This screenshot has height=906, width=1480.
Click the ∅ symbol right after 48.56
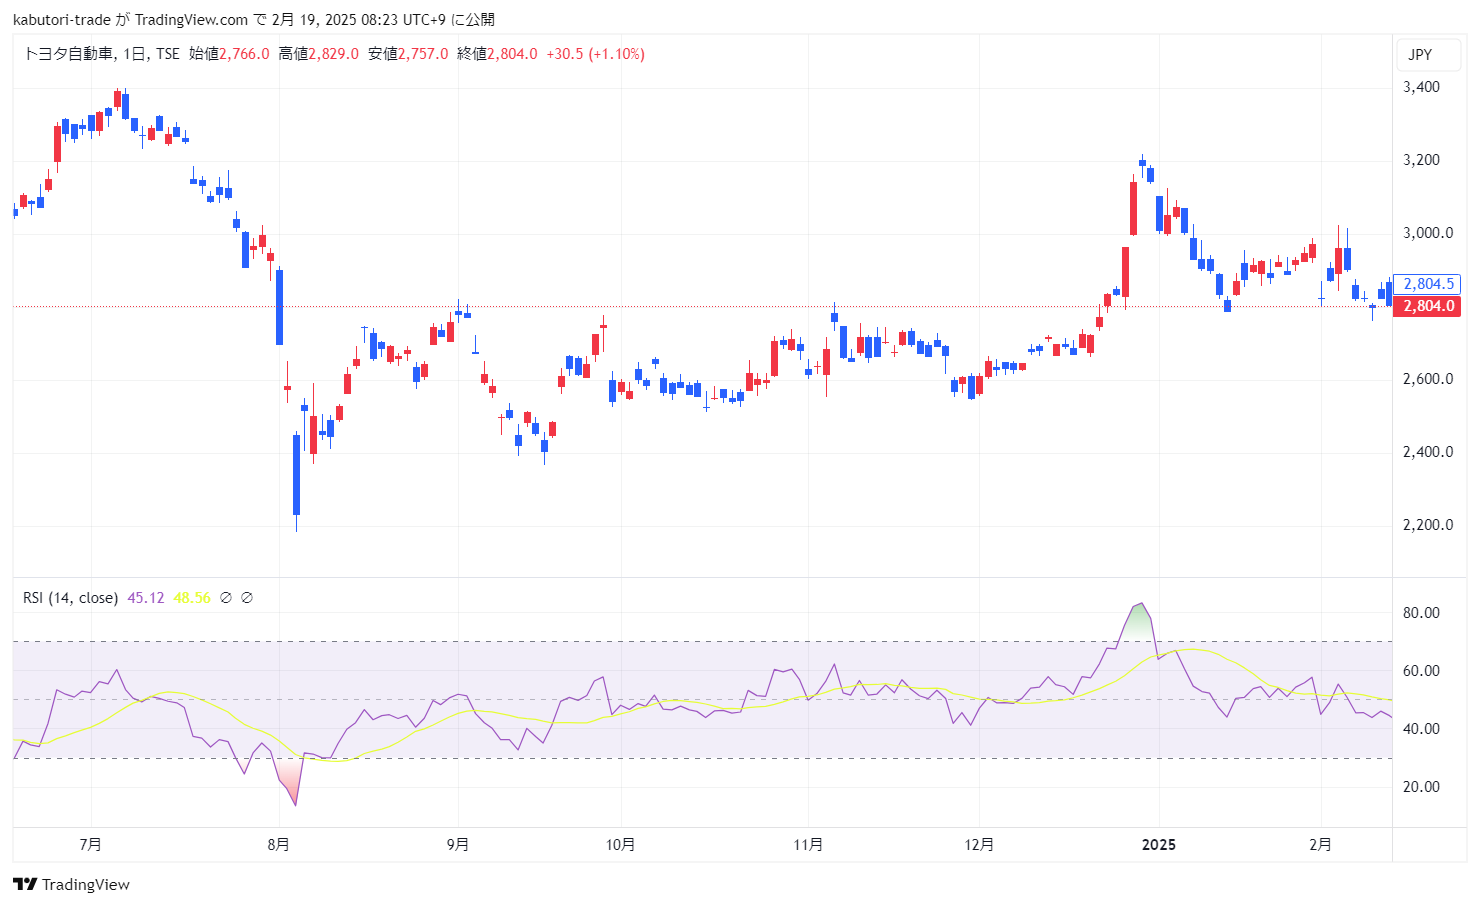[226, 598]
